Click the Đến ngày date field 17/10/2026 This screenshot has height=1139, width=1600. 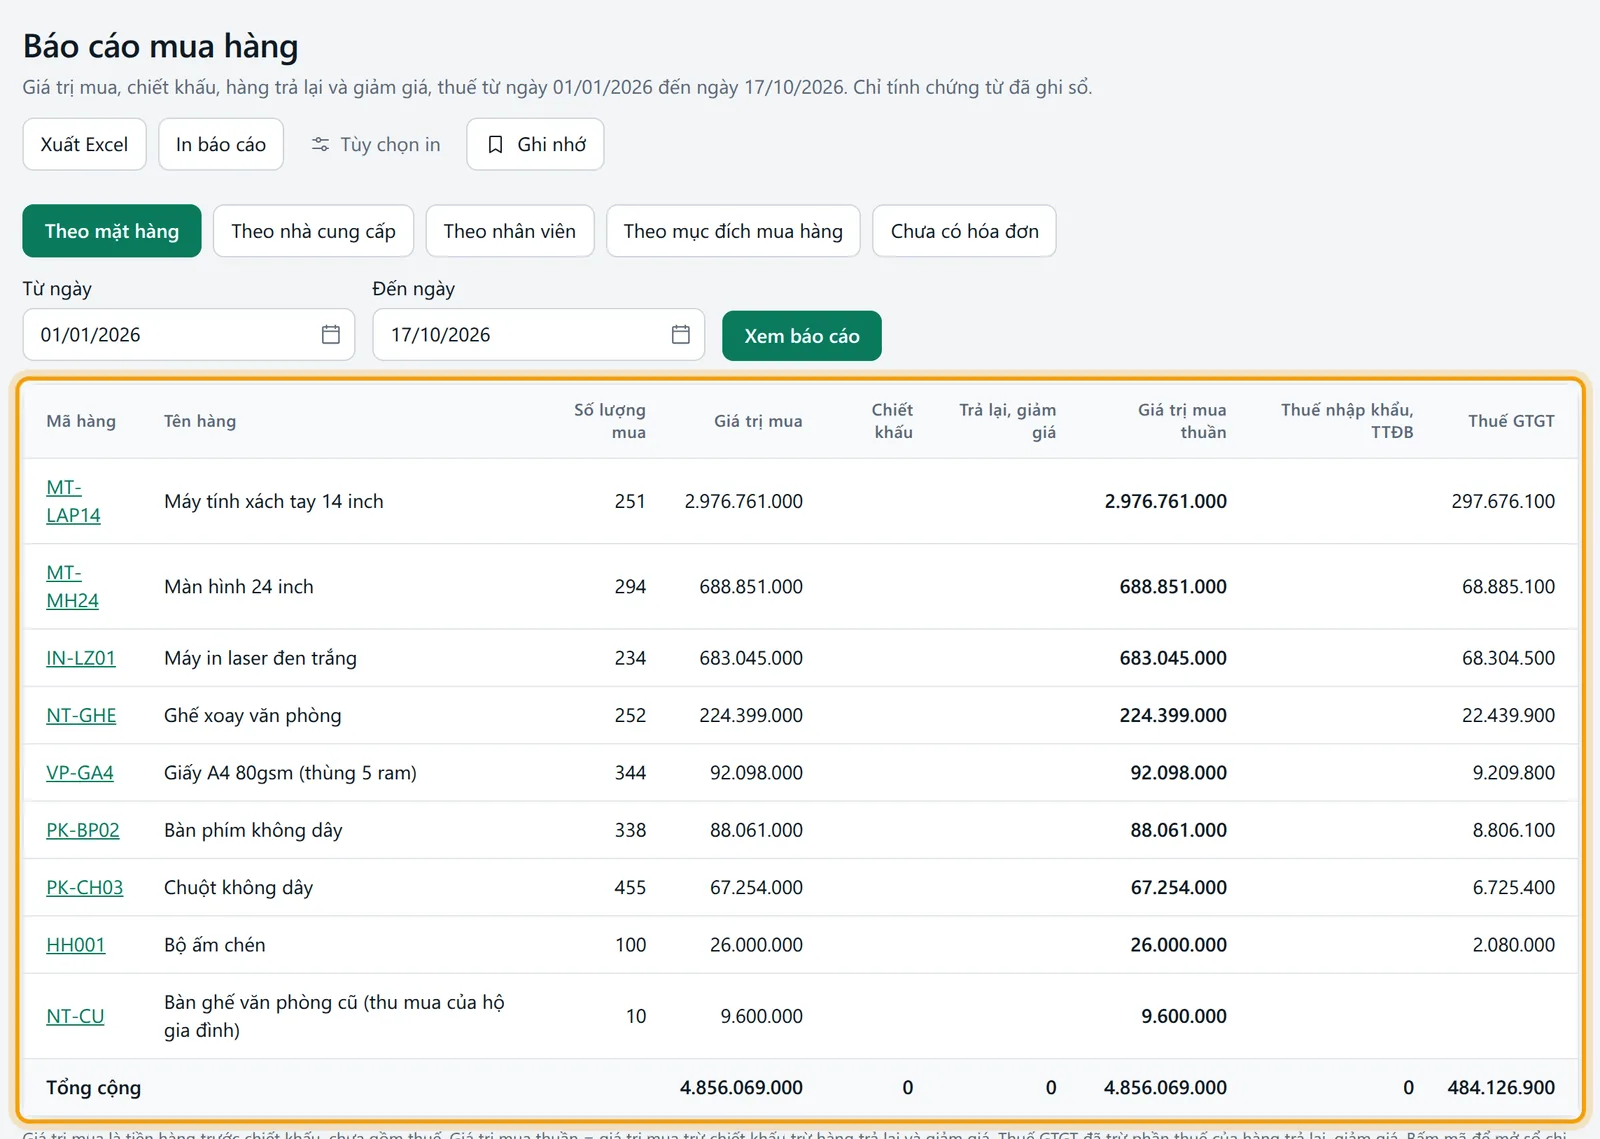[x=539, y=335]
